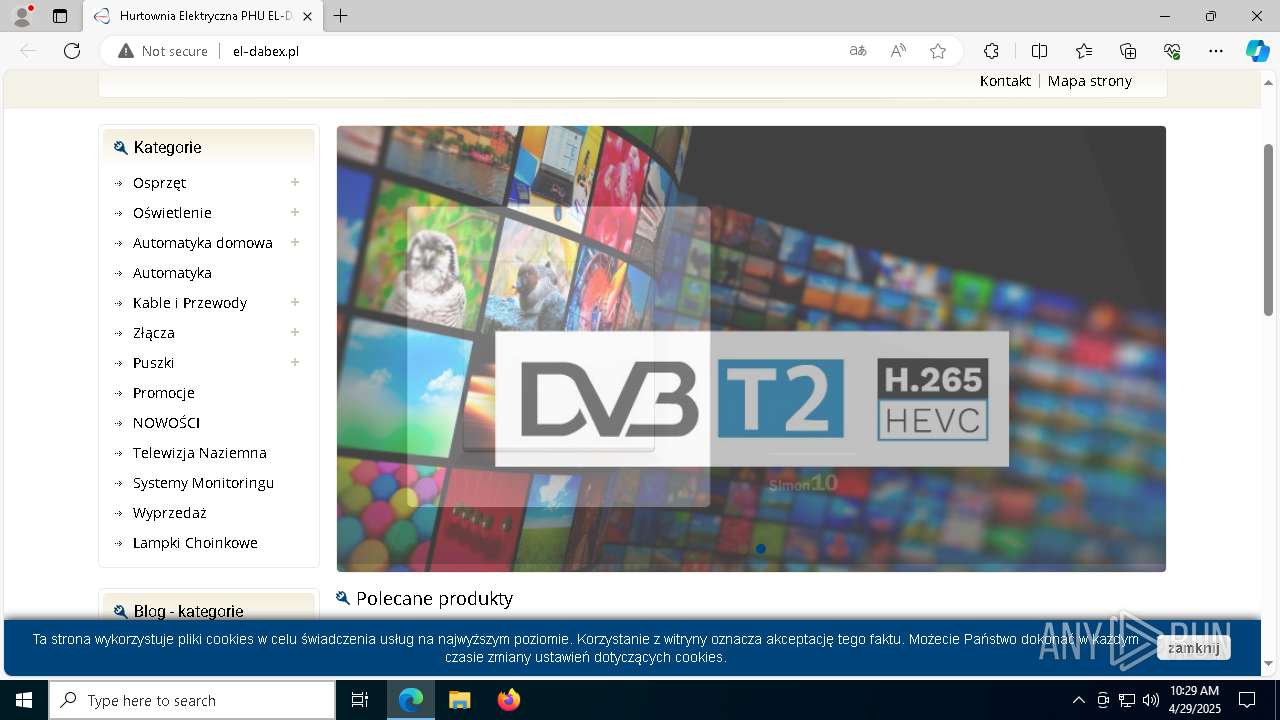
Task: Open the Telewizja Naziemna category
Action: pyautogui.click(x=200, y=453)
